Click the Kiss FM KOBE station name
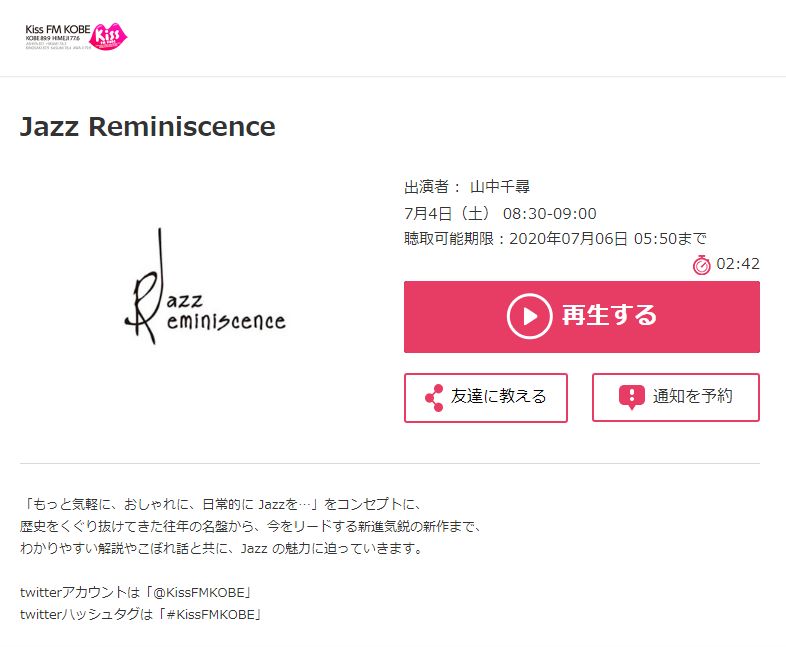This screenshot has height=647, width=786. click(58, 30)
